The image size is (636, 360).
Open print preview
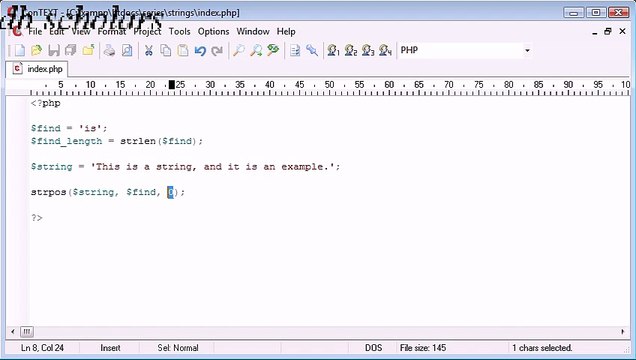pos(127,50)
